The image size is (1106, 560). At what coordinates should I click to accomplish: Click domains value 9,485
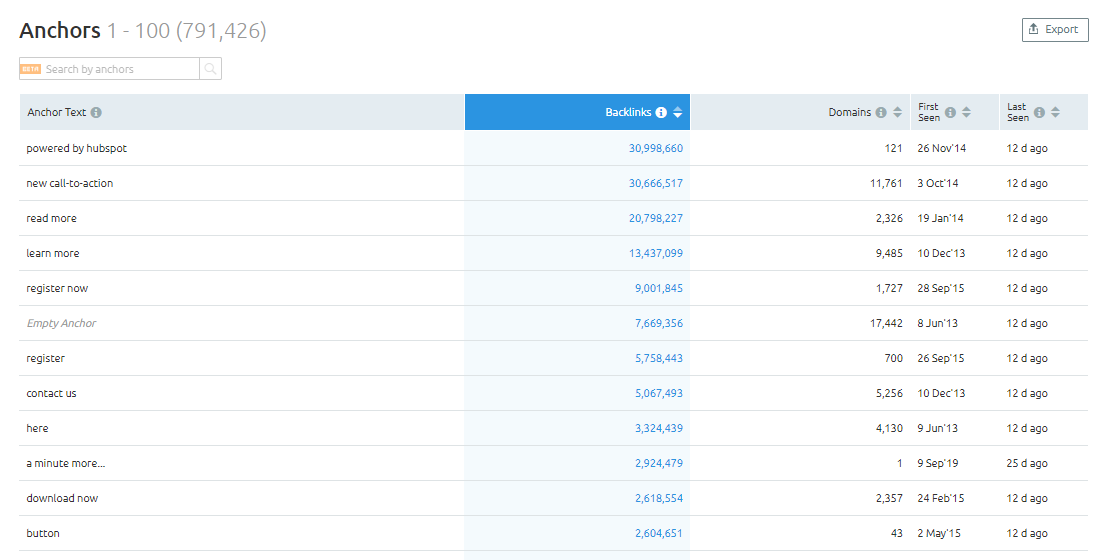click(889, 253)
